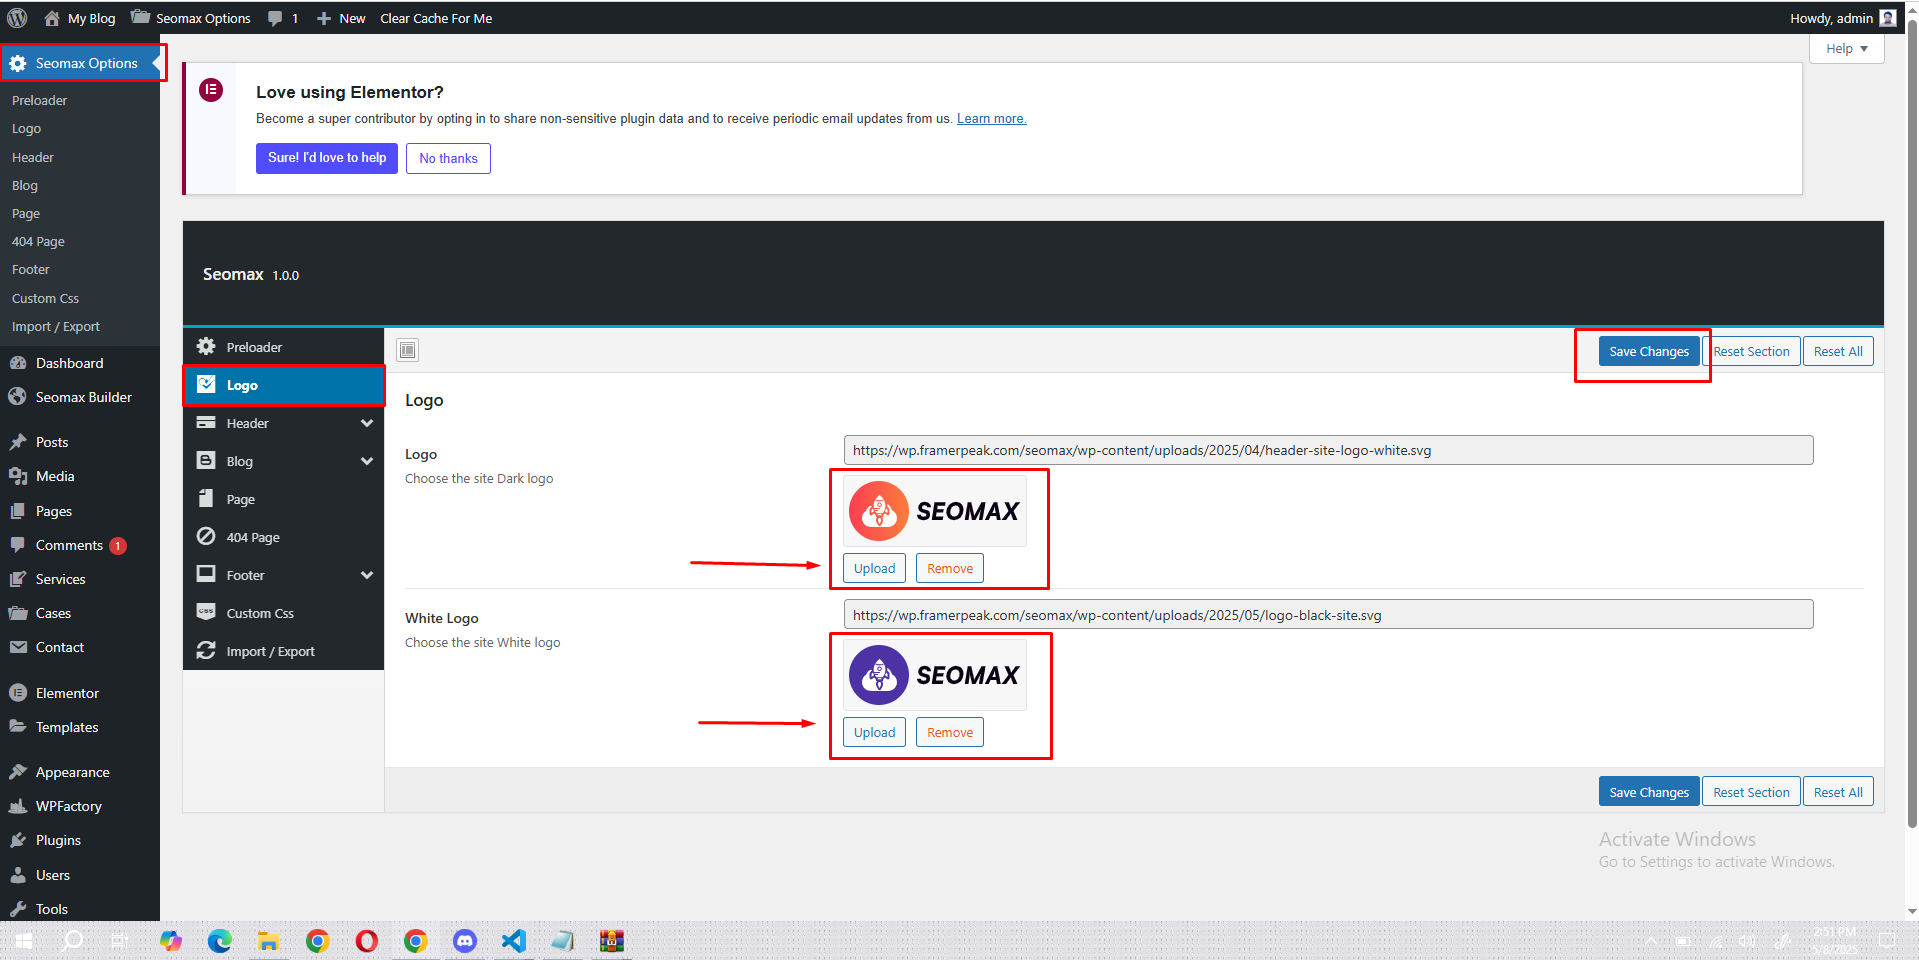The height and width of the screenshot is (960, 1919).
Task: Click the Media icon in sidebar
Action: tap(18, 476)
